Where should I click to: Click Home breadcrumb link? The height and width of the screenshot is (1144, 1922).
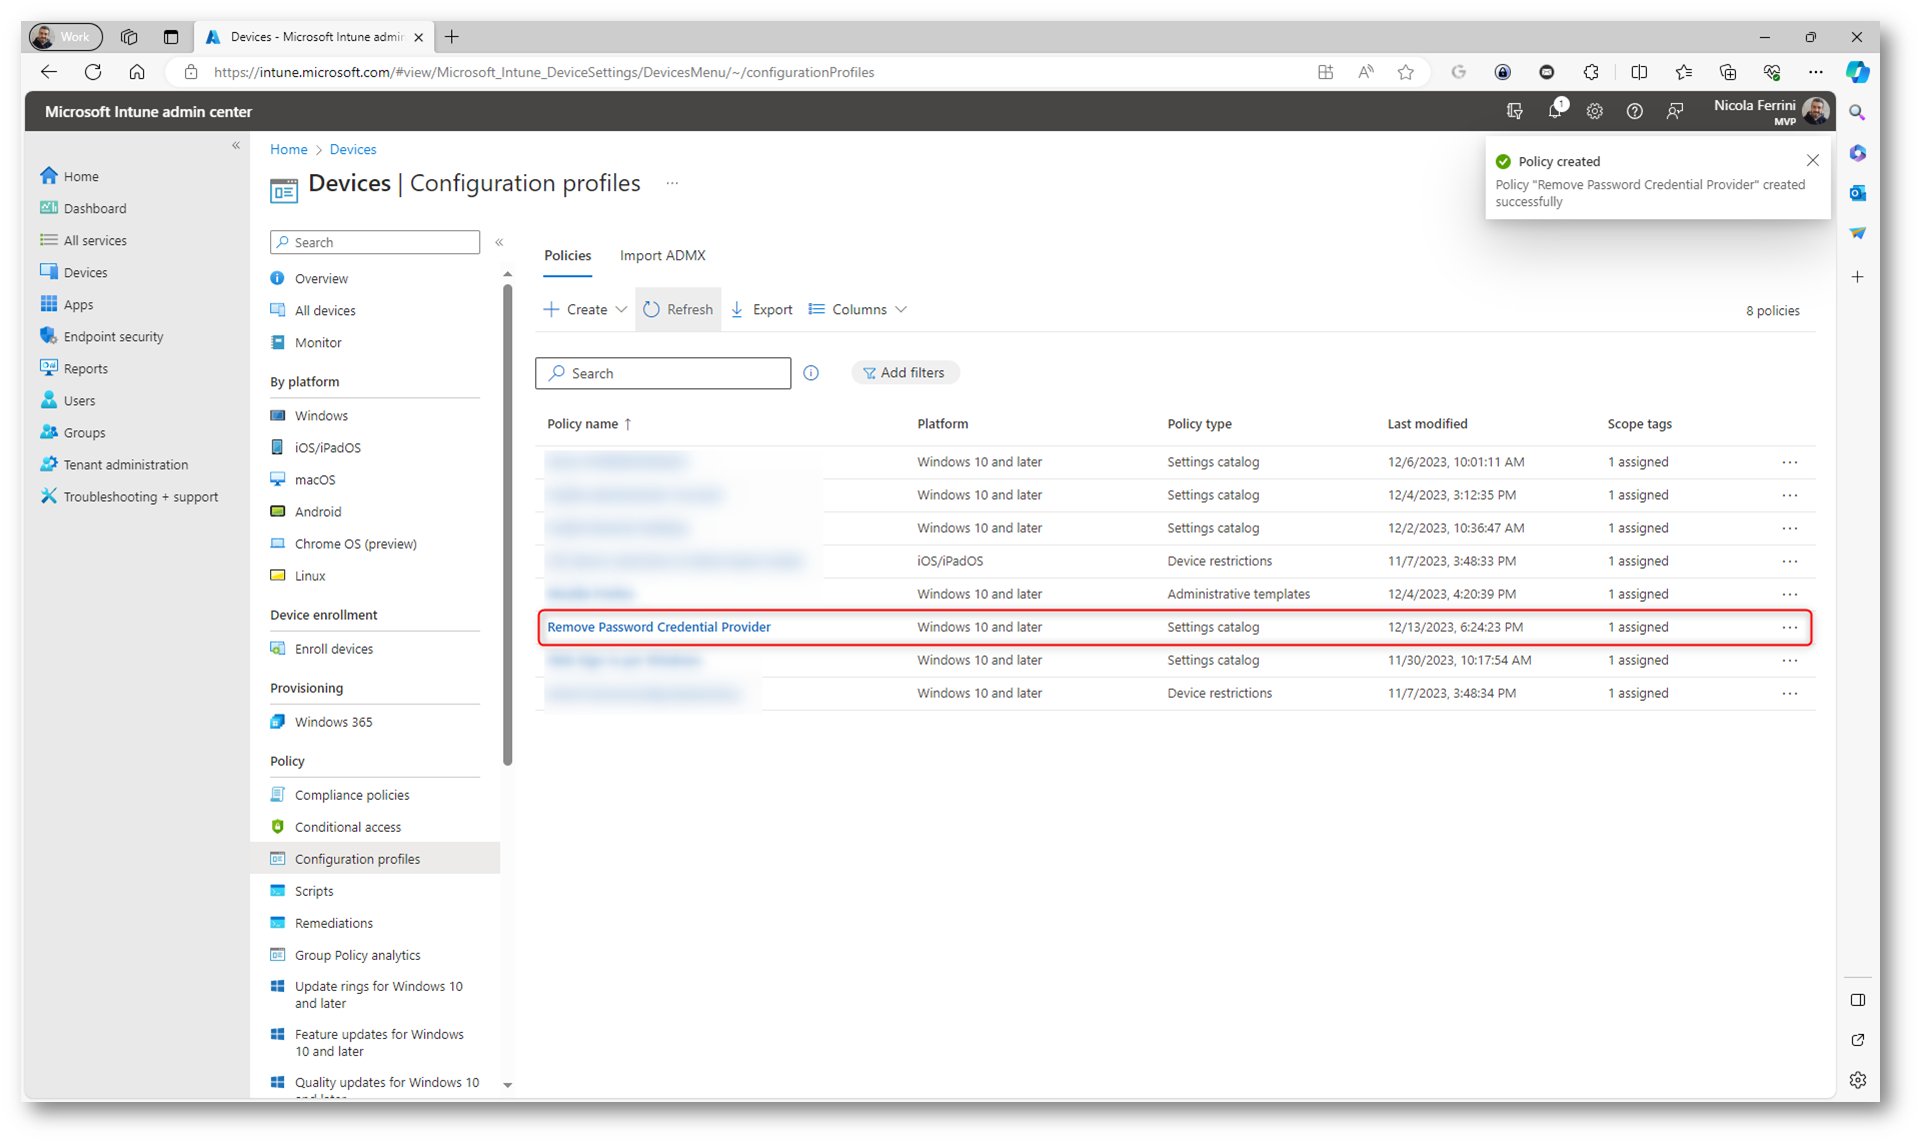289,149
